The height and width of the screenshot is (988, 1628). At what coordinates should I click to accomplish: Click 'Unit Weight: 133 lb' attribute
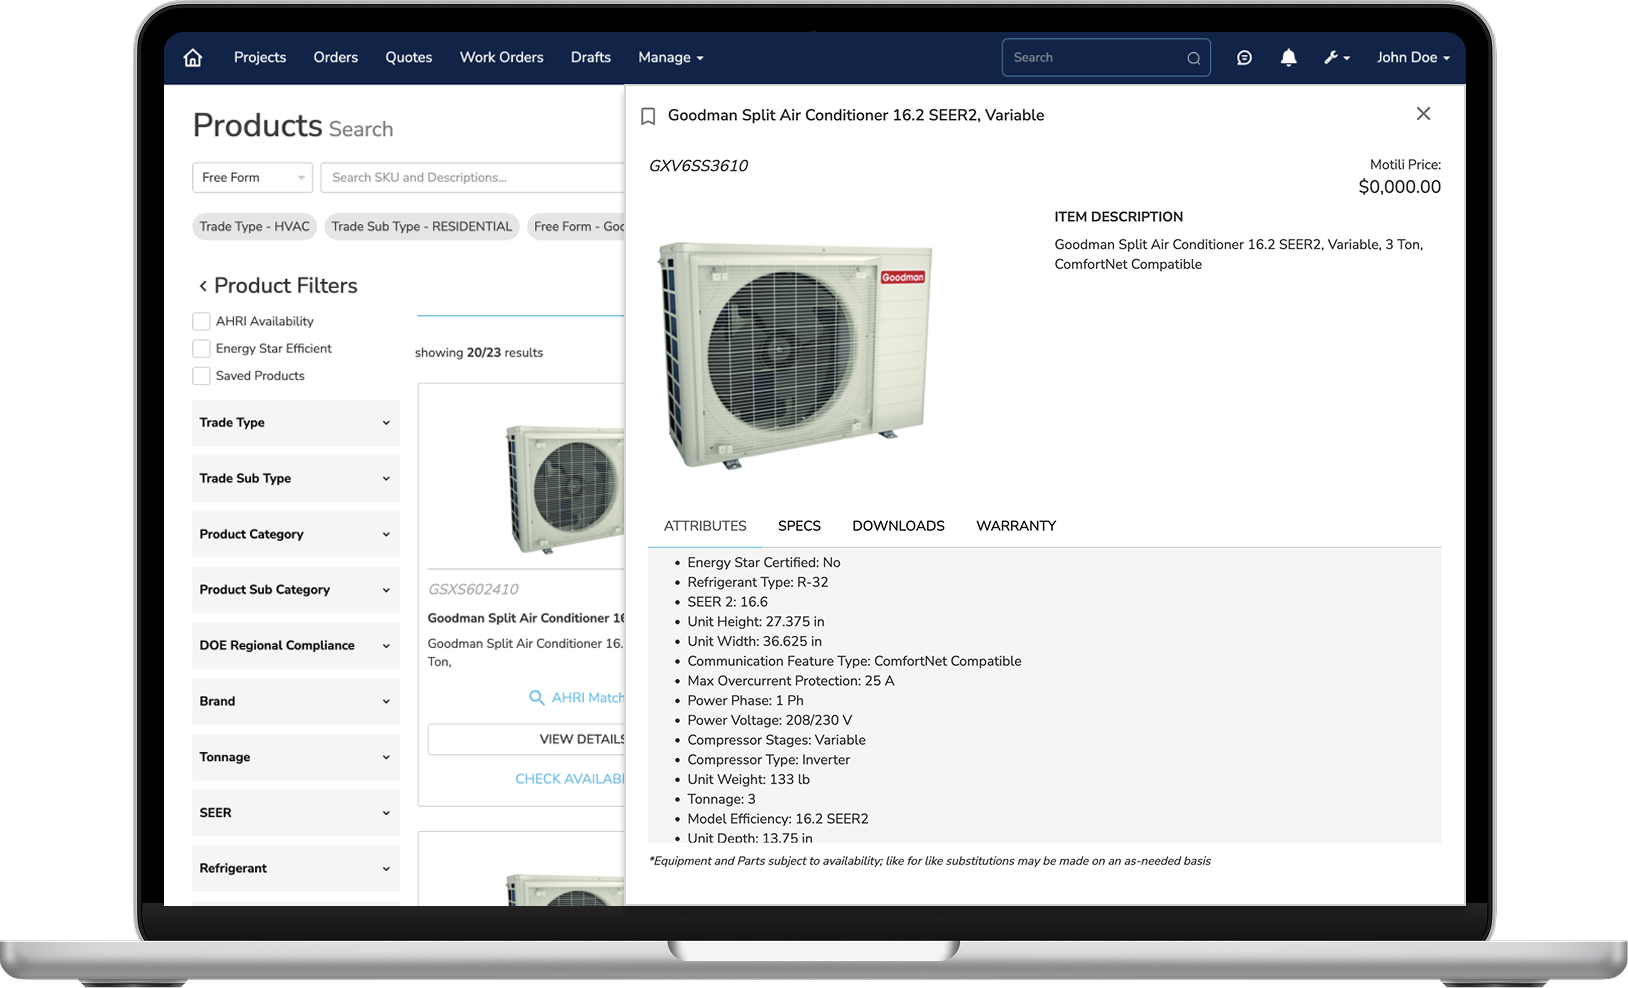pos(748,779)
